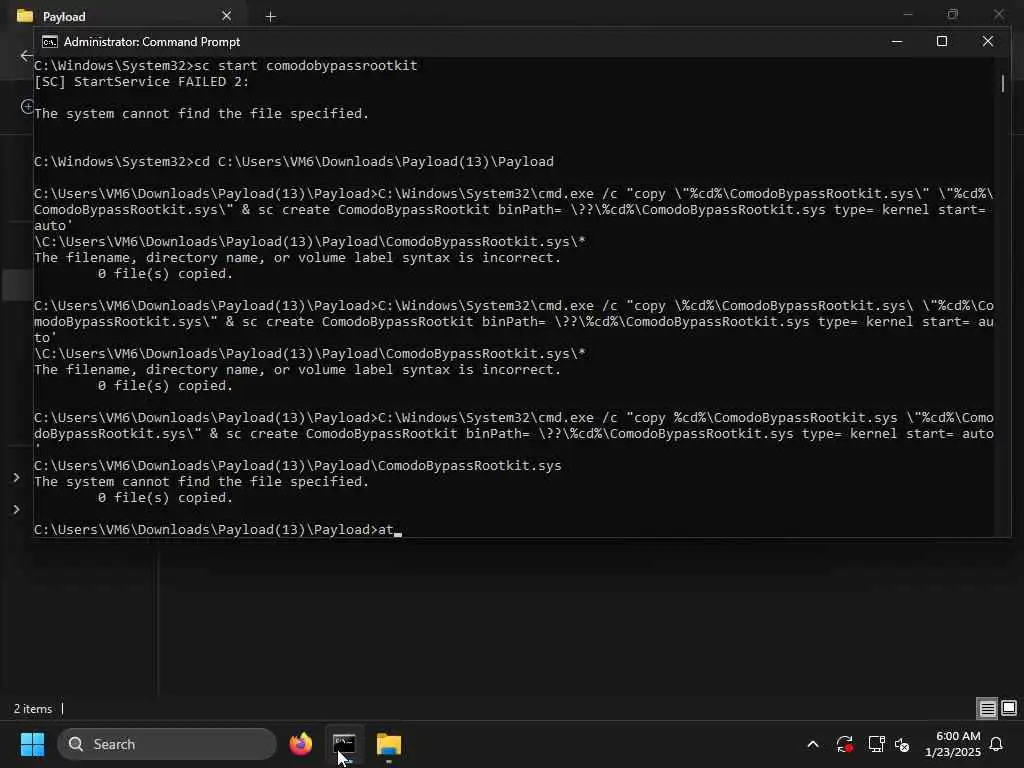
Task: Click the Command Prompt title bar icon
Action: [50, 42]
